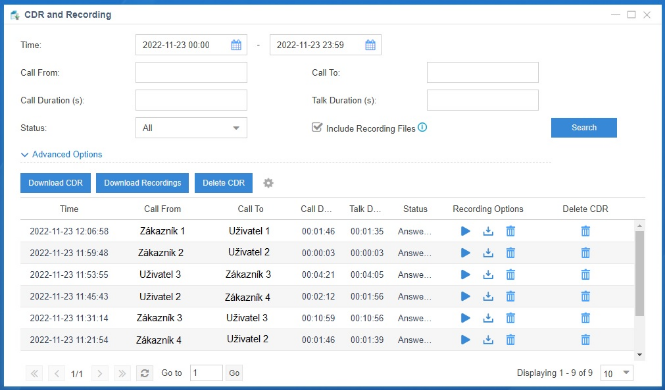The image size is (665, 390).
Task: Click the Talk D... column header
Action: (x=365, y=209)
